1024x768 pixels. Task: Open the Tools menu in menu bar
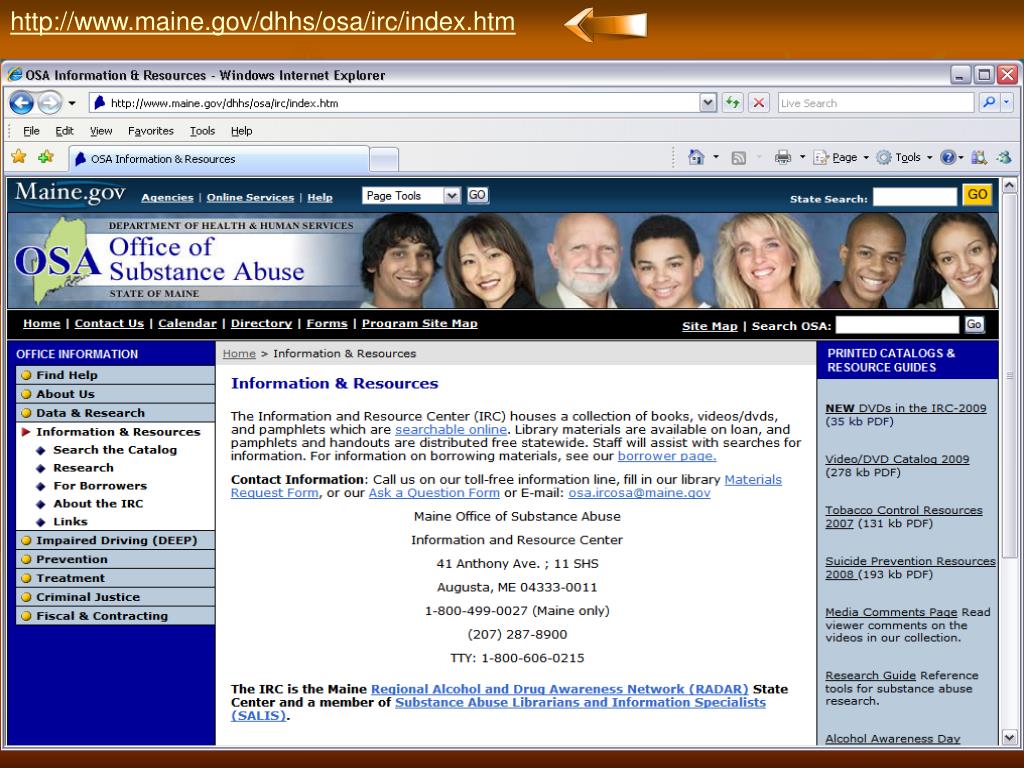pyautogui.click(x=202, y=131)
